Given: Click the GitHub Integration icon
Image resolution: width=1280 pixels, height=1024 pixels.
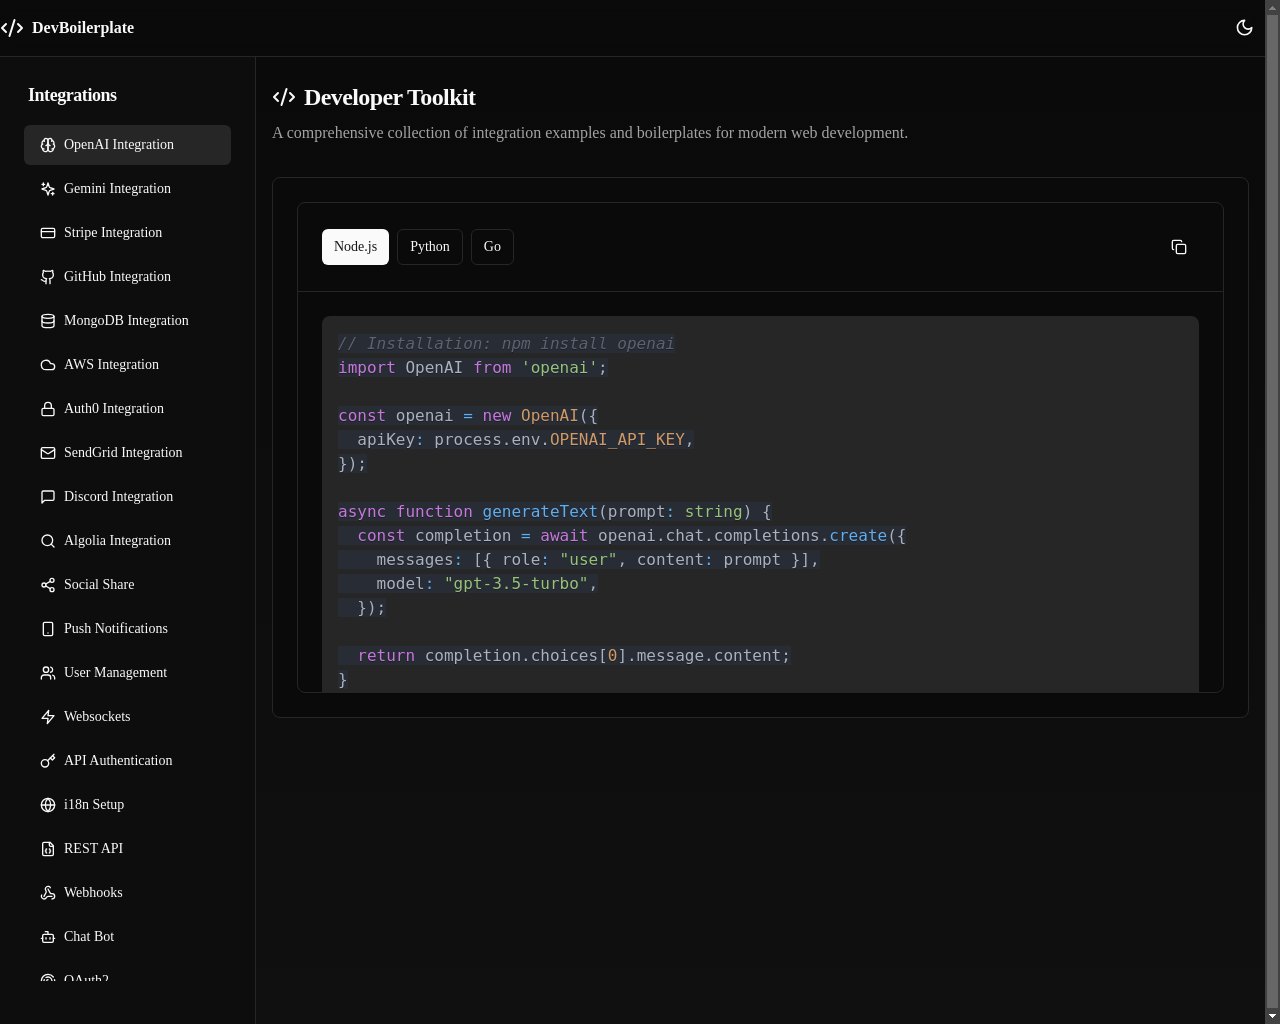Looking at the screenshot, I should [x=48, y=277].
